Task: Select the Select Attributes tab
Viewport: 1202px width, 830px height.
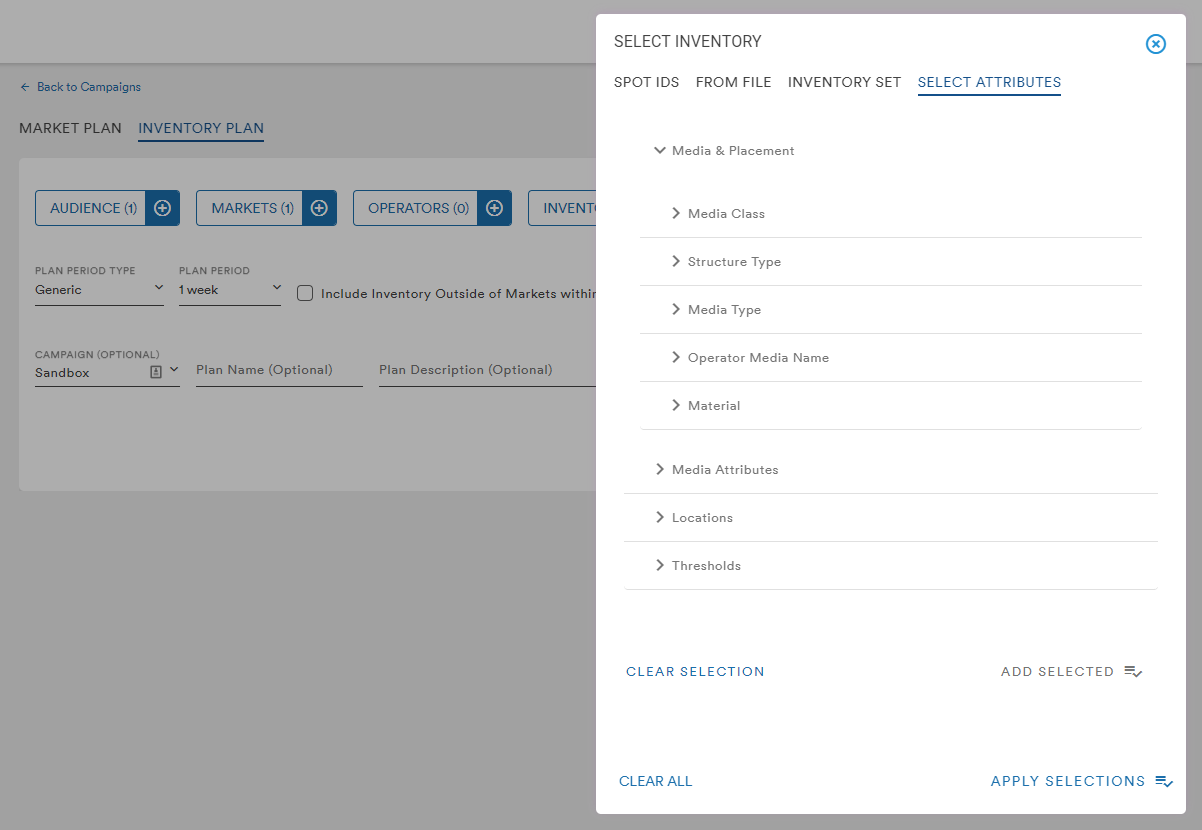Action: [989, 83]
